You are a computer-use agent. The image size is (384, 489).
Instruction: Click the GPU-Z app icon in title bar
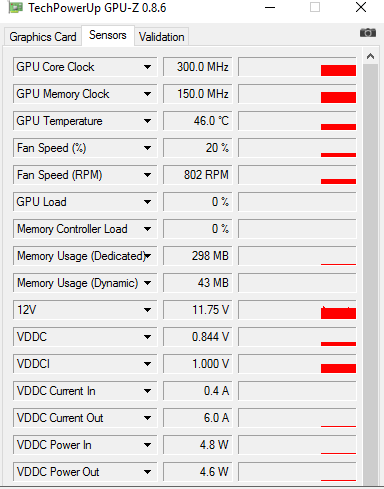pos(15,7)
